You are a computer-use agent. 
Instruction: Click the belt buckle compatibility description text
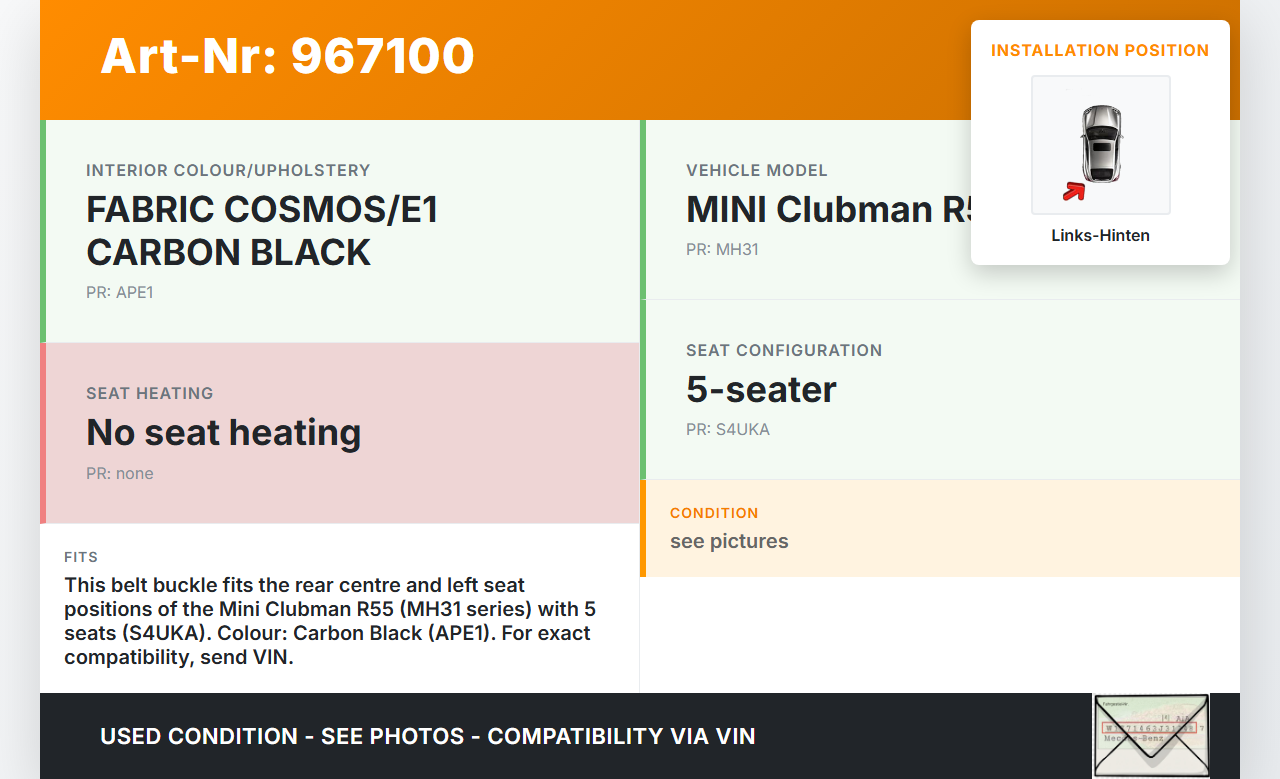point(330,621)
